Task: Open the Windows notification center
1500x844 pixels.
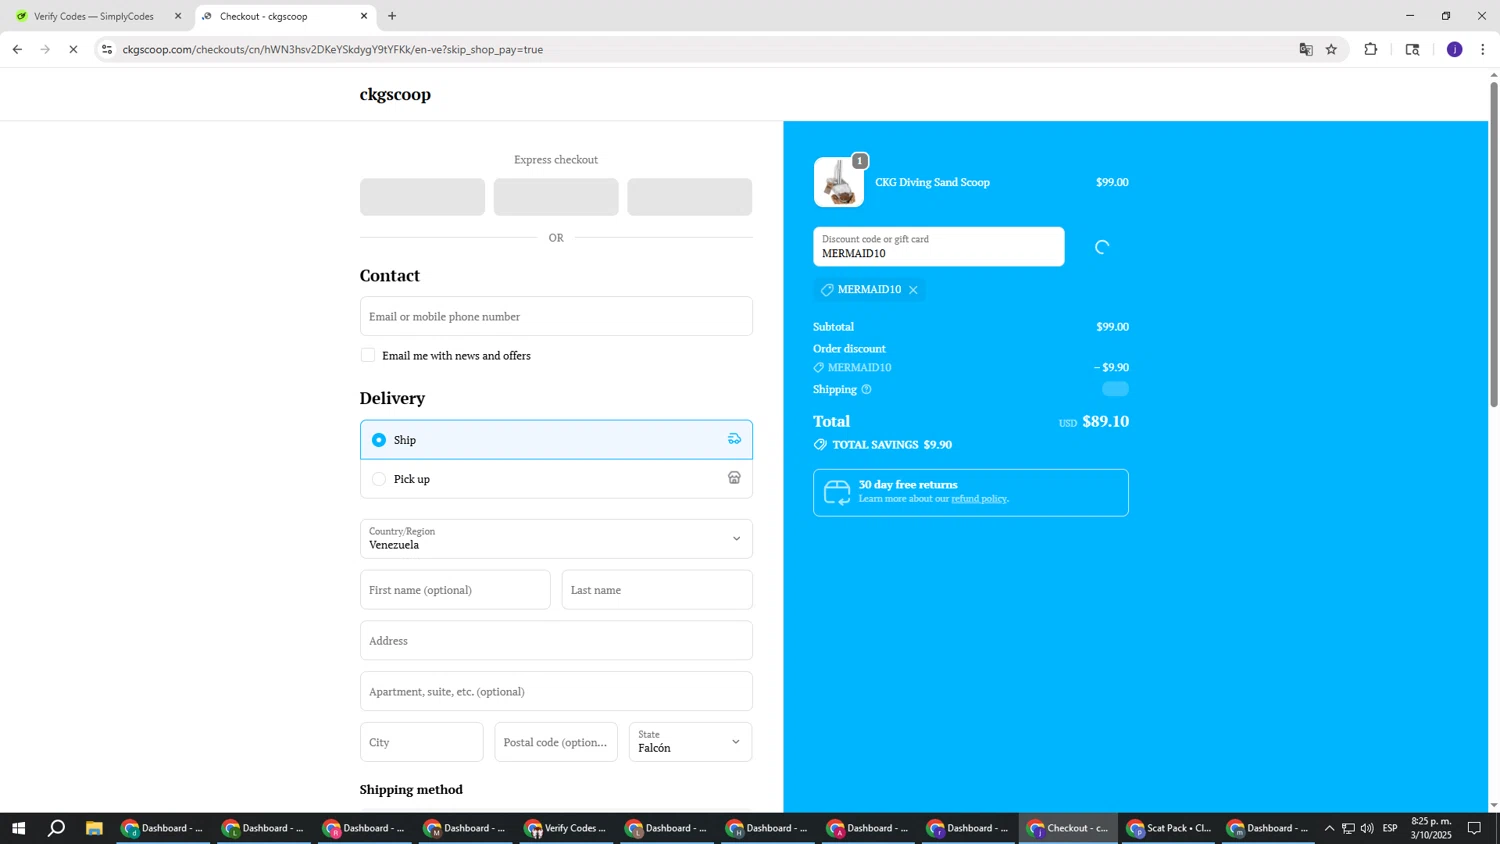Action: point(1474,828)
